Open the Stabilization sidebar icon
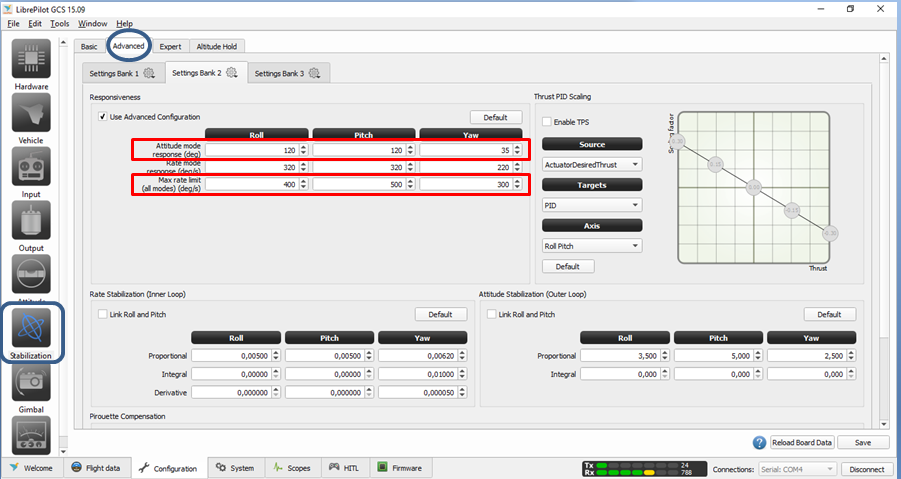901x479 pixels. (31, 329)
